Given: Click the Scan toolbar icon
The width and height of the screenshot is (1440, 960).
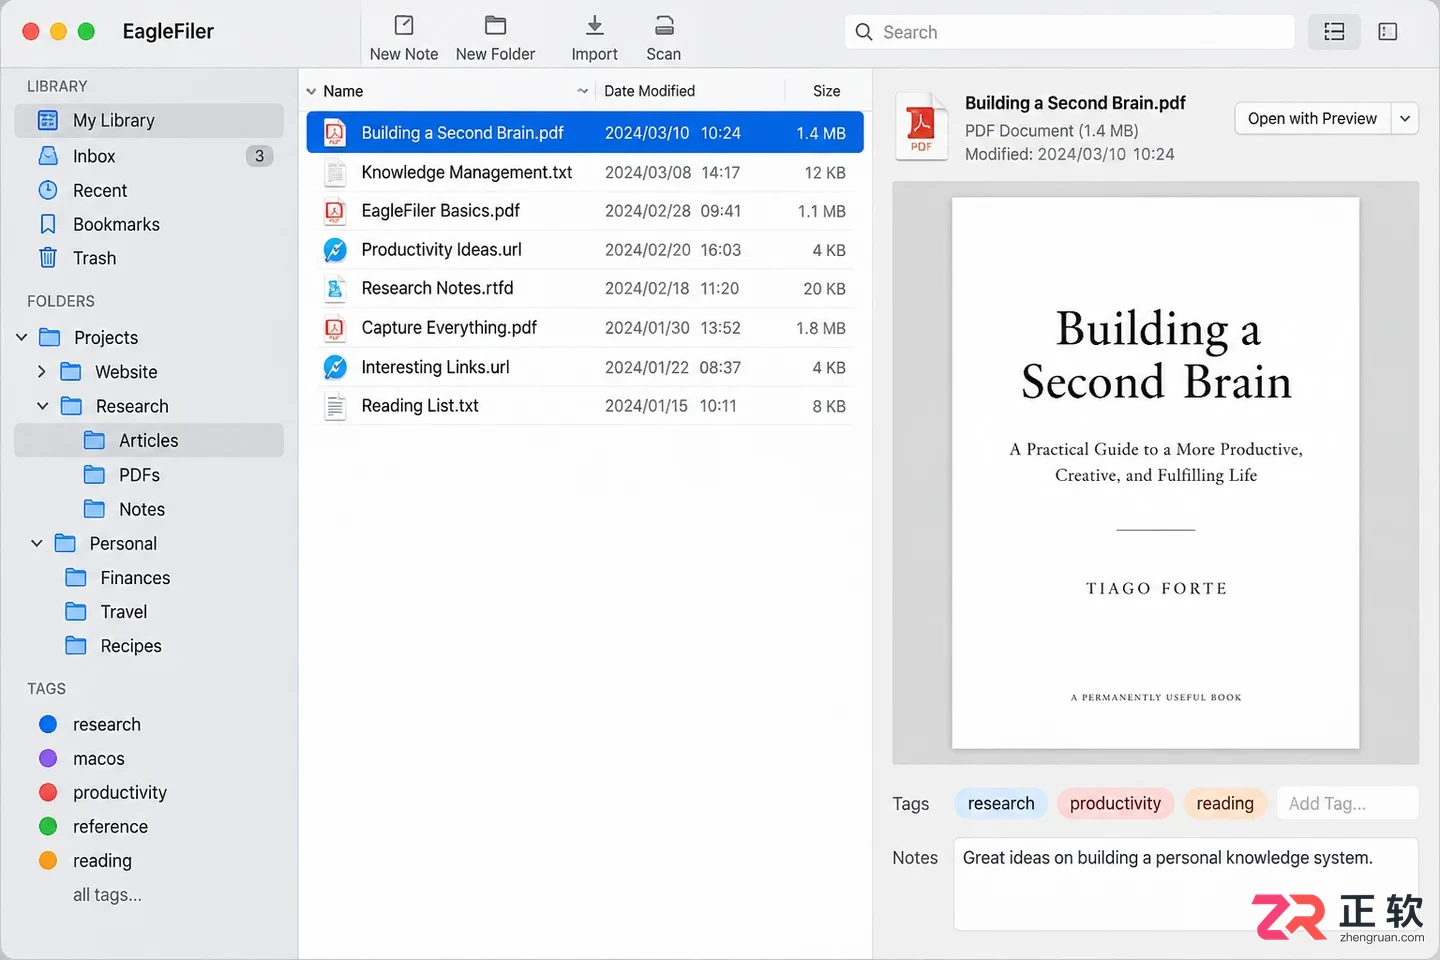Looking at the screenshot, I should pos(664,25).
